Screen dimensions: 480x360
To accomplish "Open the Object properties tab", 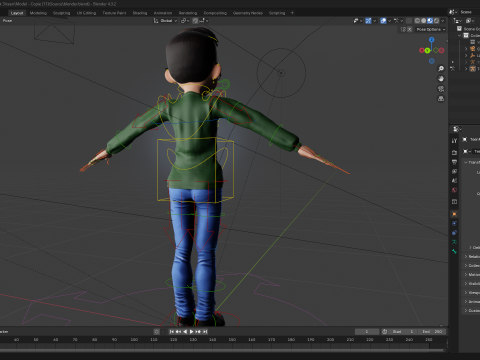I will coord(454,214).
